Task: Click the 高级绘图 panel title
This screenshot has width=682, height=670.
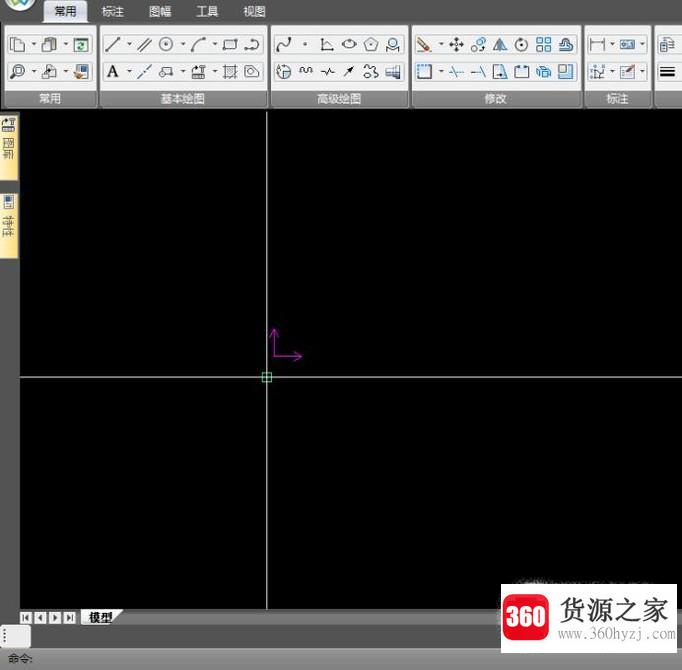Action: click(x=339, y=99)
